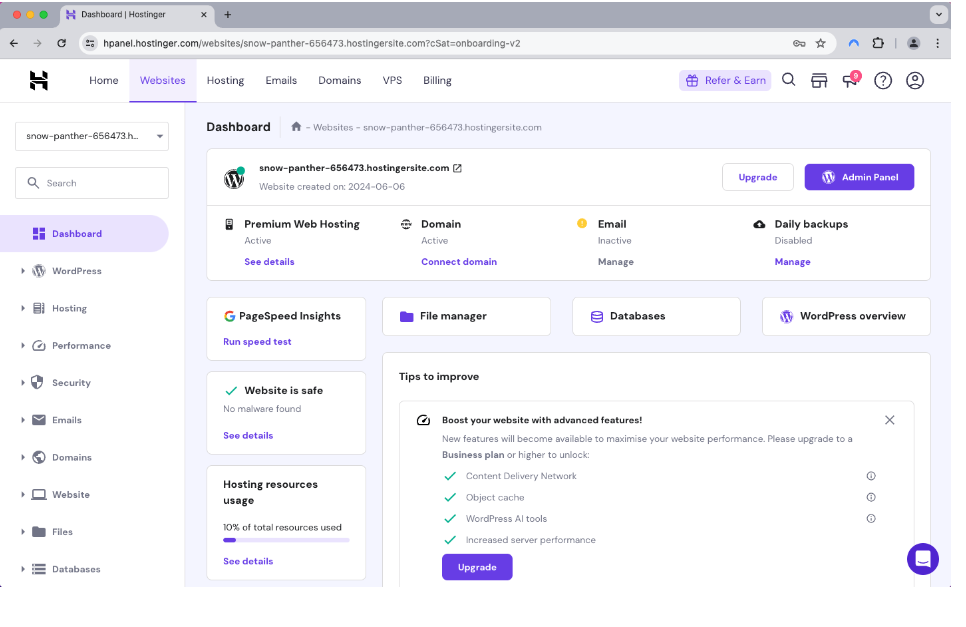This screenshot has height=627, width=966.
Task: Close the Dashboard | Hostinger browser tab
Action: click(x=204, y=14)
